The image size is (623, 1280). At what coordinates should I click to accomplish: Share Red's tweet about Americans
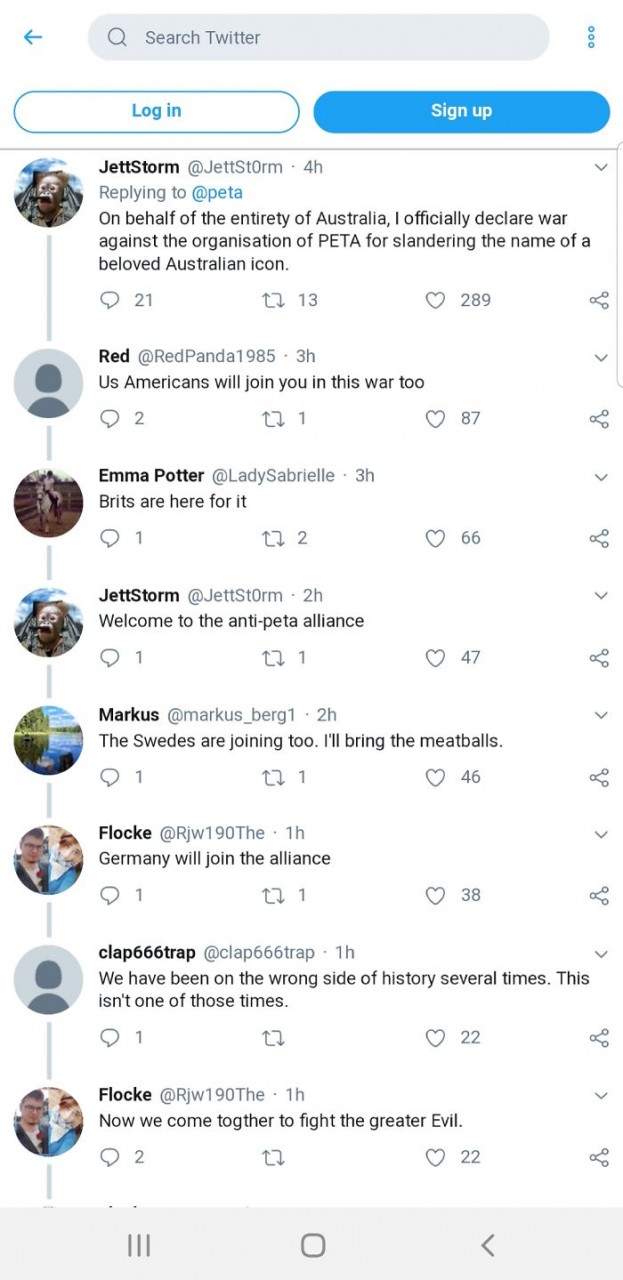(599, 419)
